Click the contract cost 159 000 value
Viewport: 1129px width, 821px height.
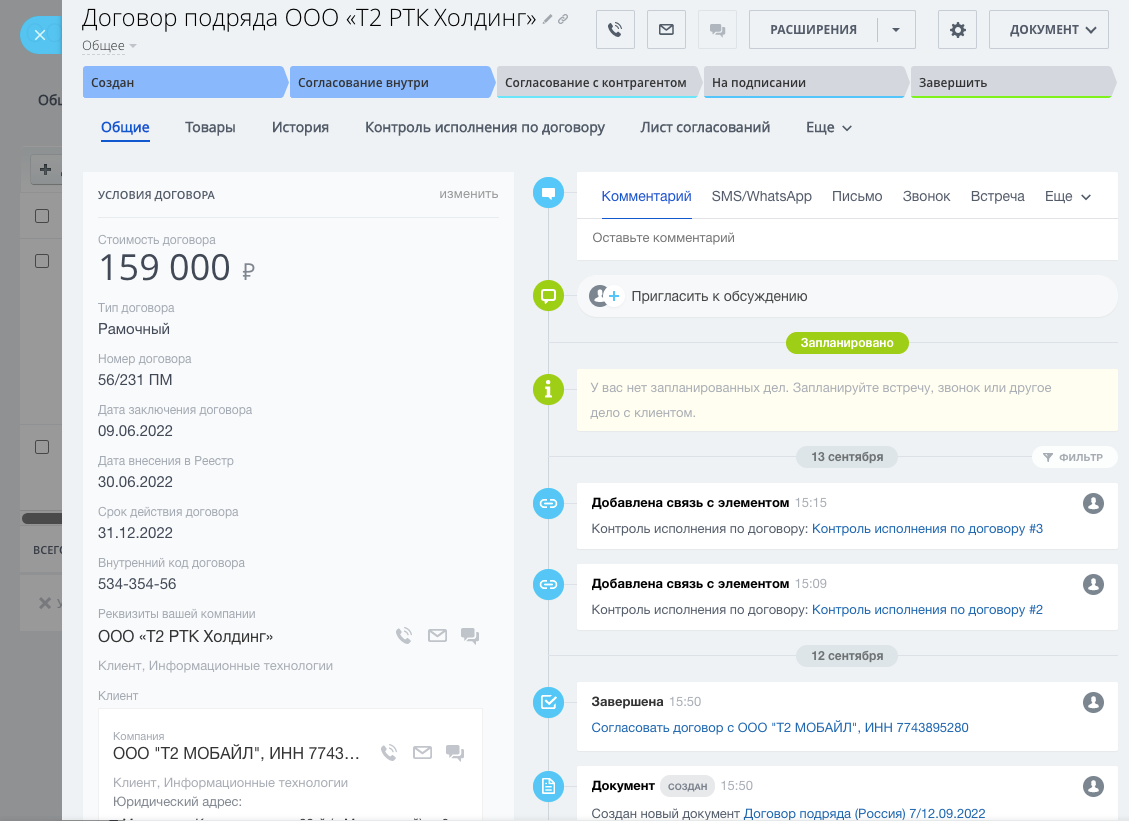point(164,268)
